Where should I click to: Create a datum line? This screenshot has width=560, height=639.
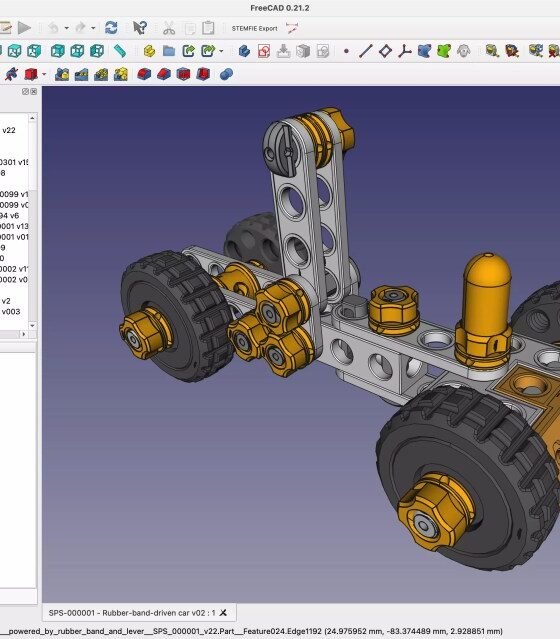coord(366,51)
